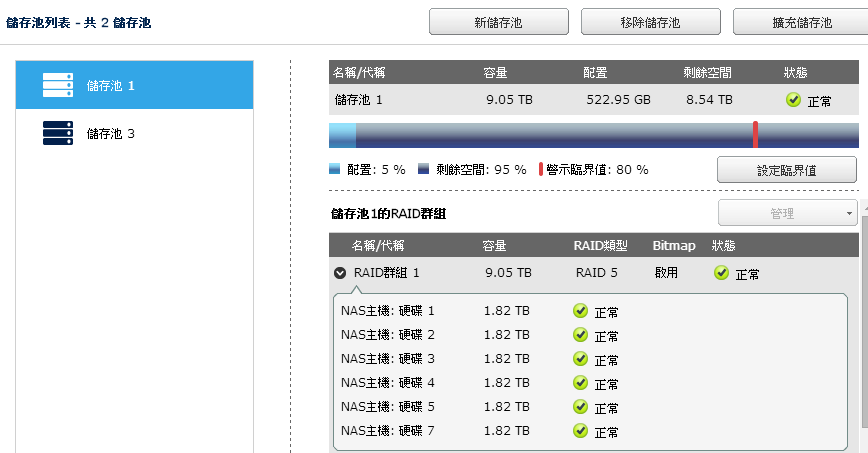This screenshot has width=868, height=453.
Task: Select 儲存池 3 in the pool list
Action: pyautogui.click(x=135, y=134)
